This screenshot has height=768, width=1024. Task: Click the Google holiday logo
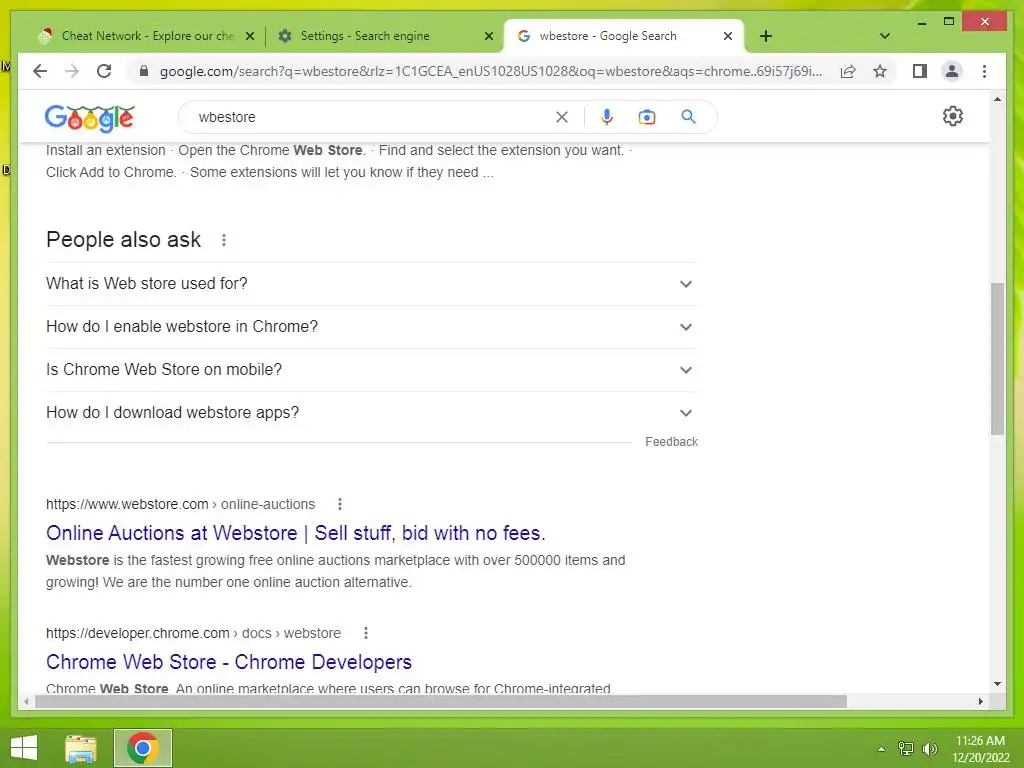90,118
